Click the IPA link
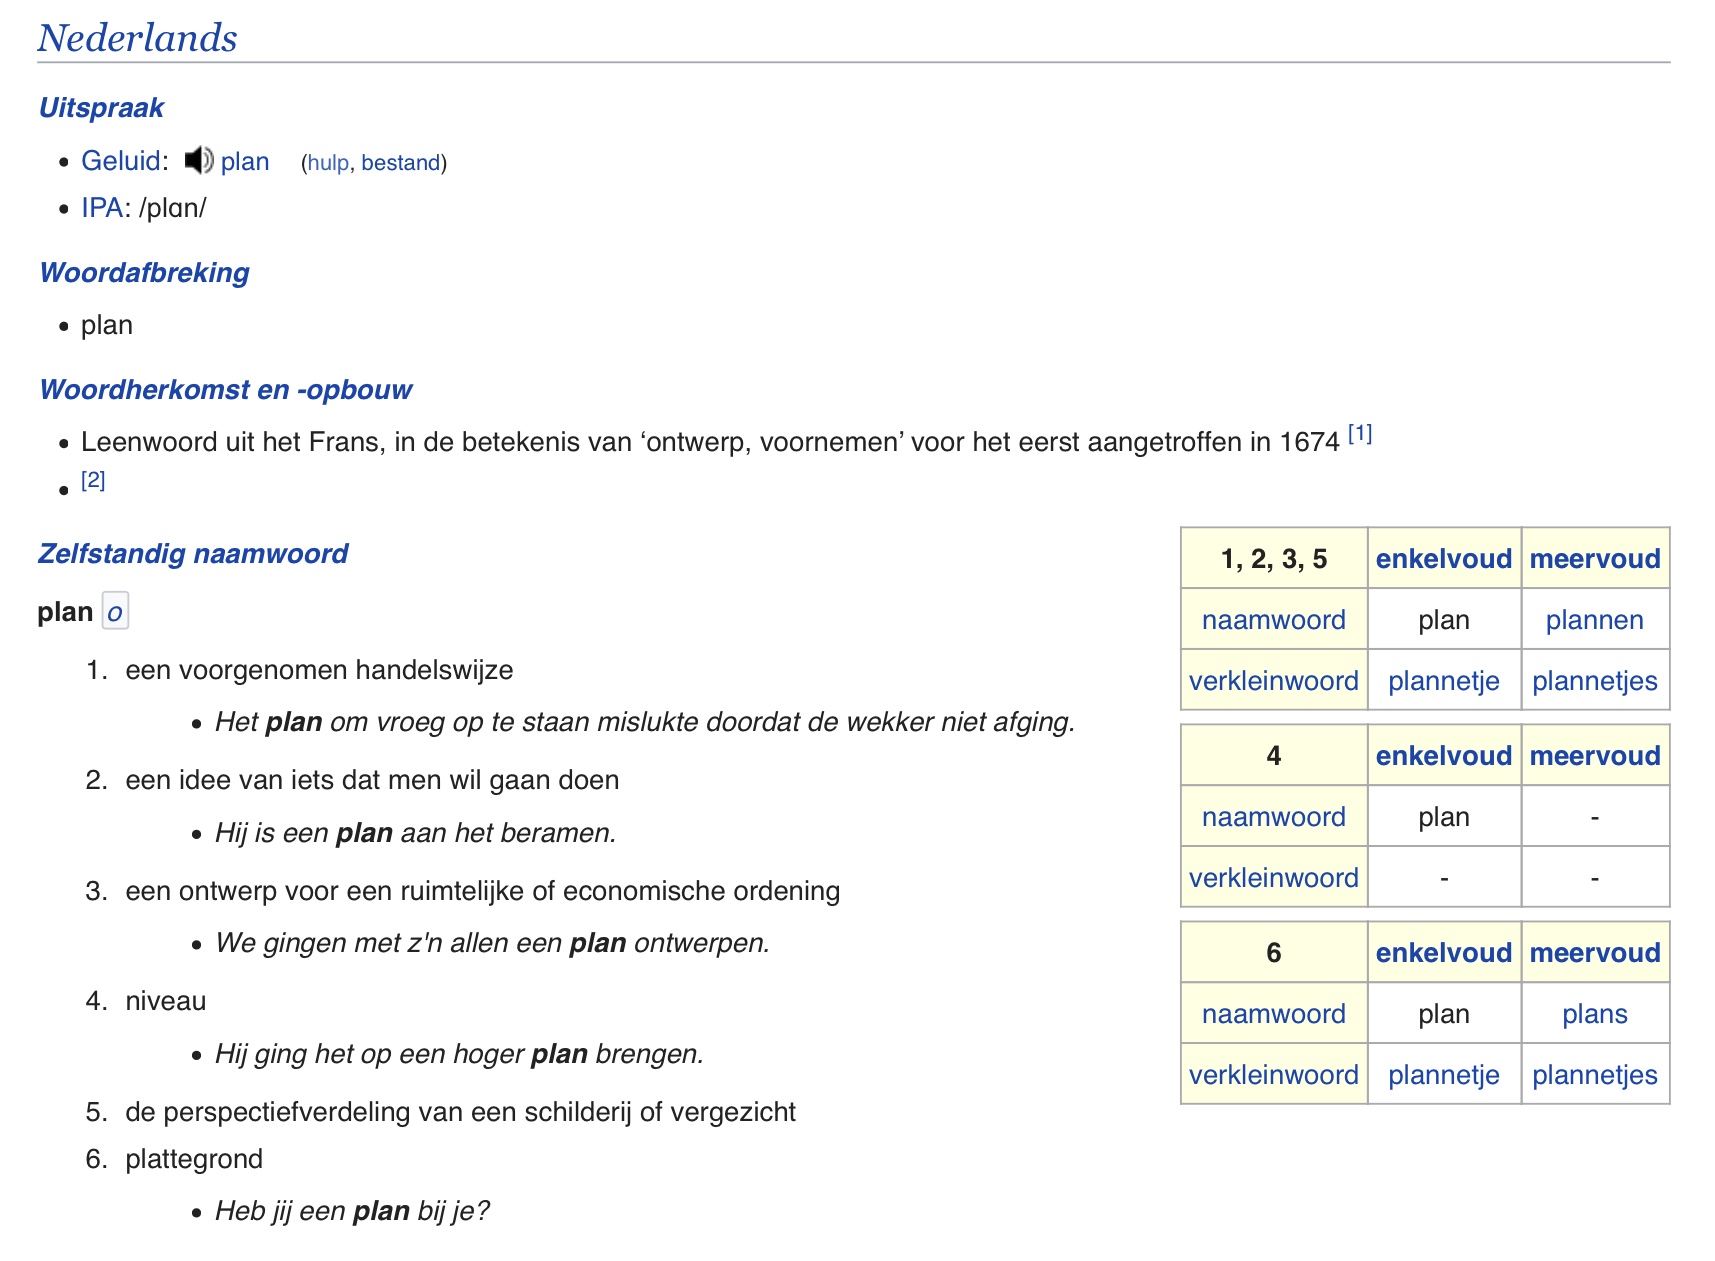The height and width of the screenshot is (1261, 1715). click(101, 207)
